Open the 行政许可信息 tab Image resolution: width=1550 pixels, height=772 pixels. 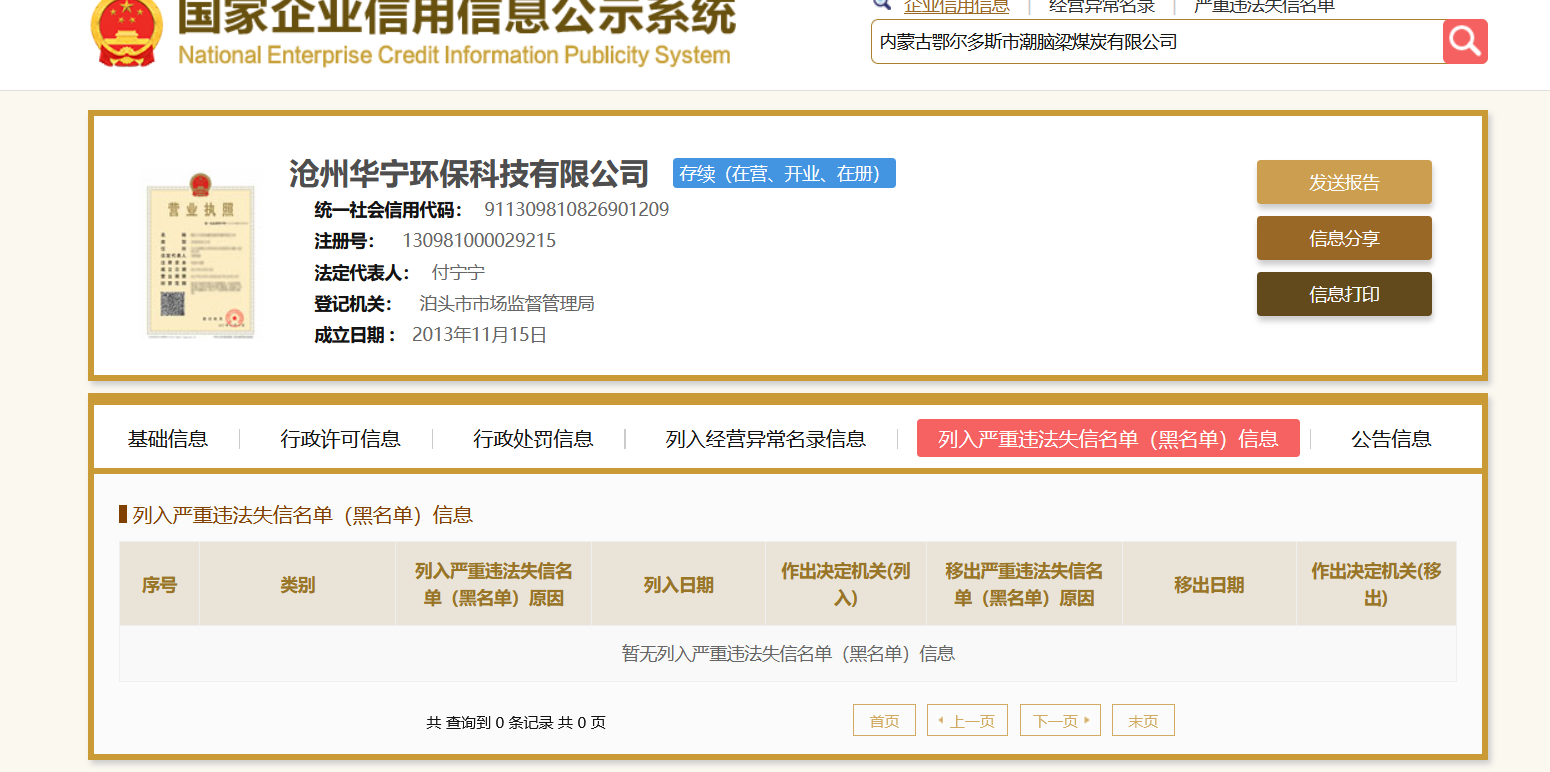340,438
